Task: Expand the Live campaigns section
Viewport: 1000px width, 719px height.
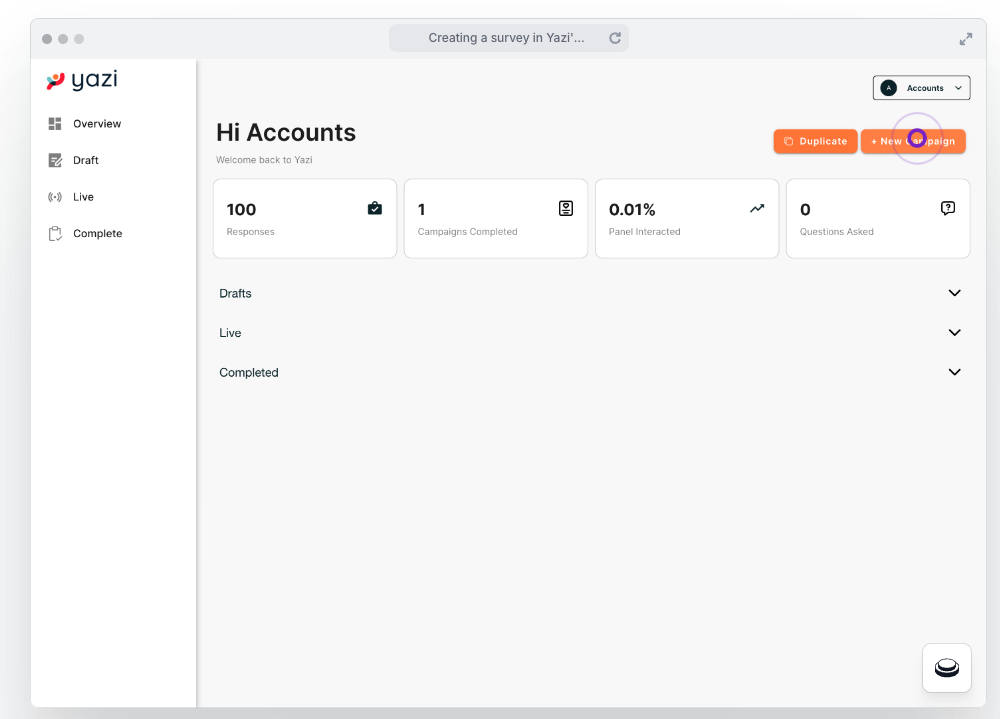Action: click(x=954, y=333)
